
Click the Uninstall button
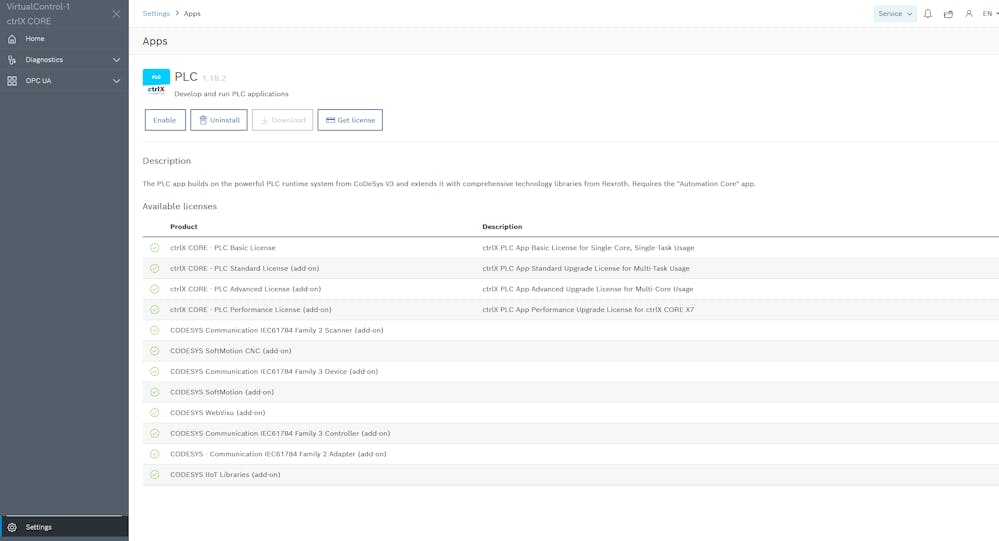point(219,120)
